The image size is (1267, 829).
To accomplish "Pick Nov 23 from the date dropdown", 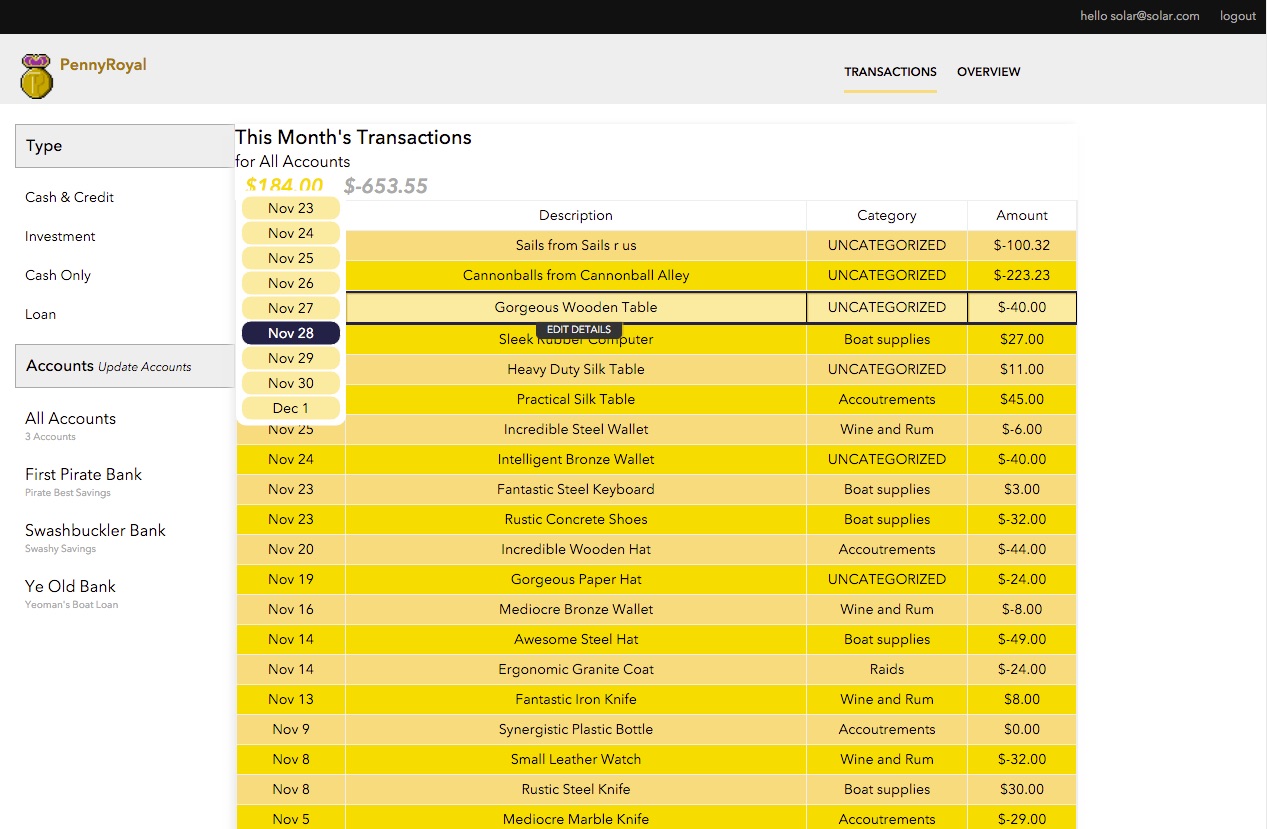I will (291, 208).
